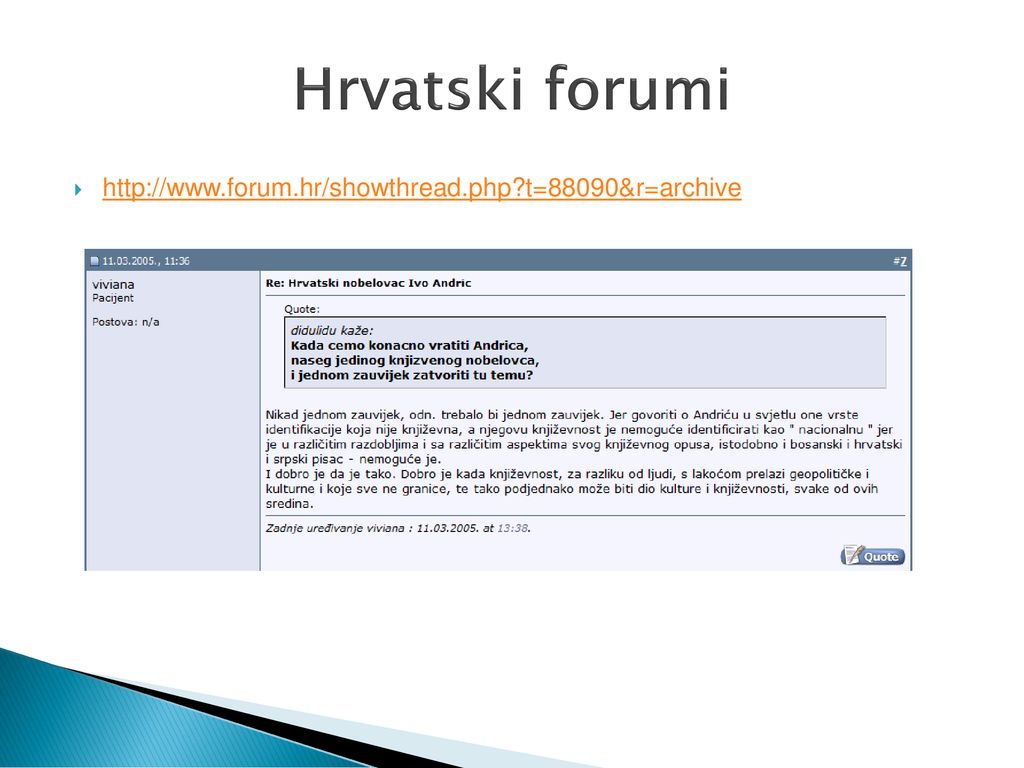Click the post date '11.03.2005., 11:36'
1024x768 pixels.
pyautogui.click(x=146, y=261)
